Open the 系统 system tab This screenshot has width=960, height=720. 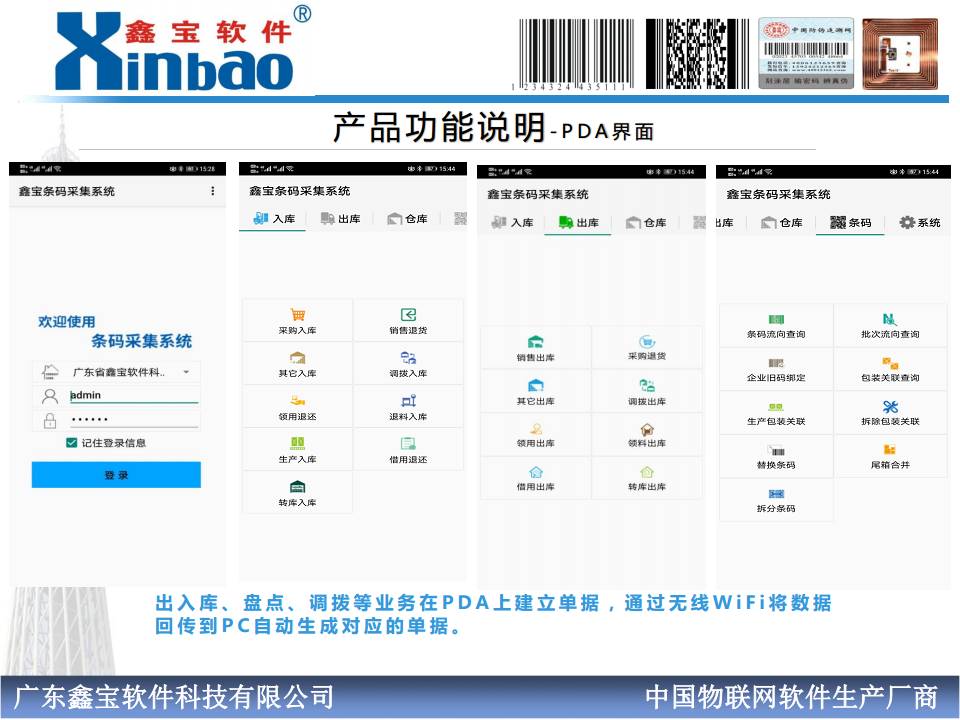coord(920,222)
